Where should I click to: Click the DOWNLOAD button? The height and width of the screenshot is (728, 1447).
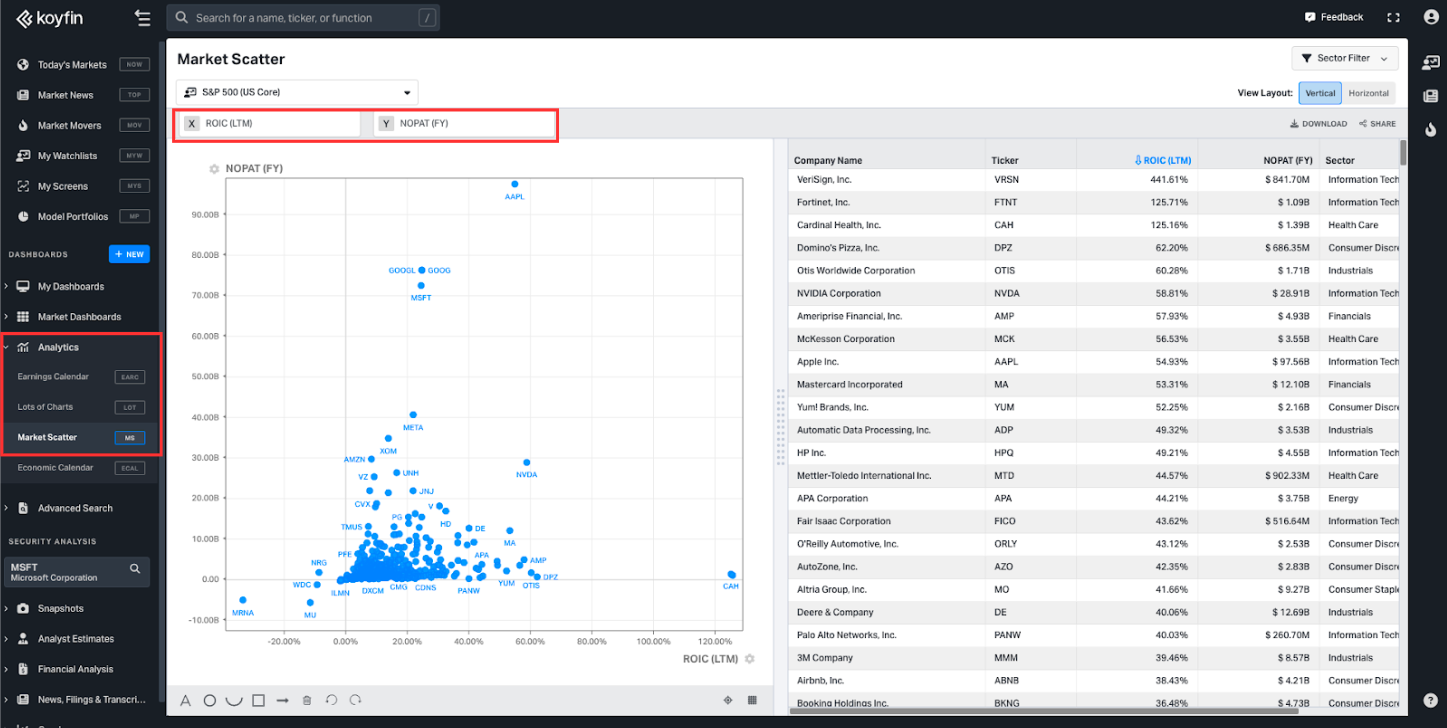click(x=1318, y=124)
